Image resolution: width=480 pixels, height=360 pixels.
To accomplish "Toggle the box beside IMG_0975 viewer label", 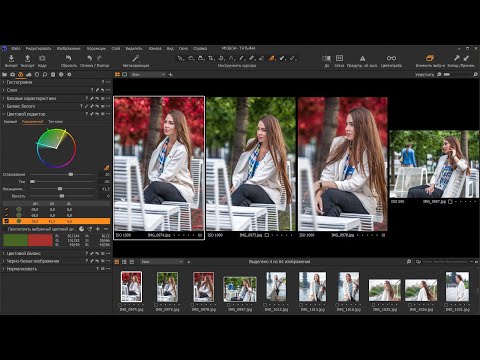I will 267,235.
